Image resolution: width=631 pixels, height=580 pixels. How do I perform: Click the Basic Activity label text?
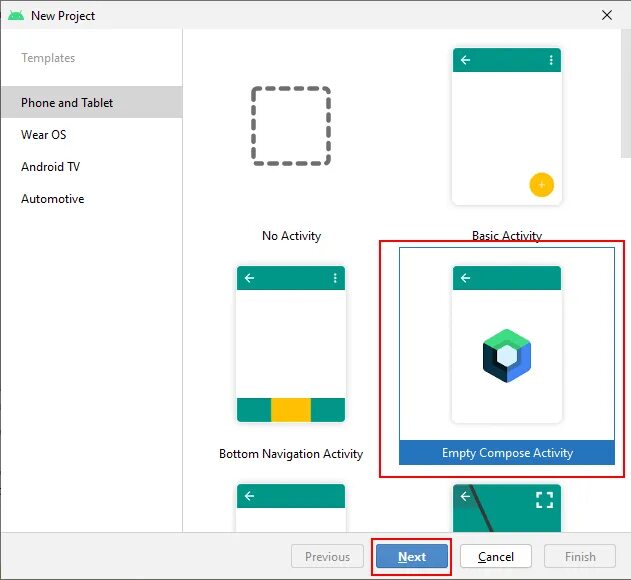pyautogui.click(x=507, y=235)
